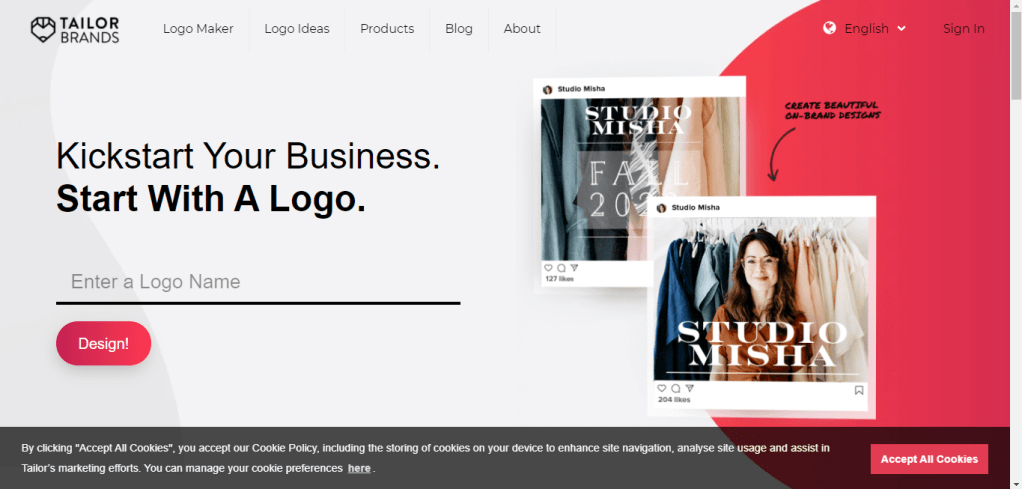This screenshot has width=1022, height=489.
Task: Accept All Cookies in the banner
Action: (929, 459)
